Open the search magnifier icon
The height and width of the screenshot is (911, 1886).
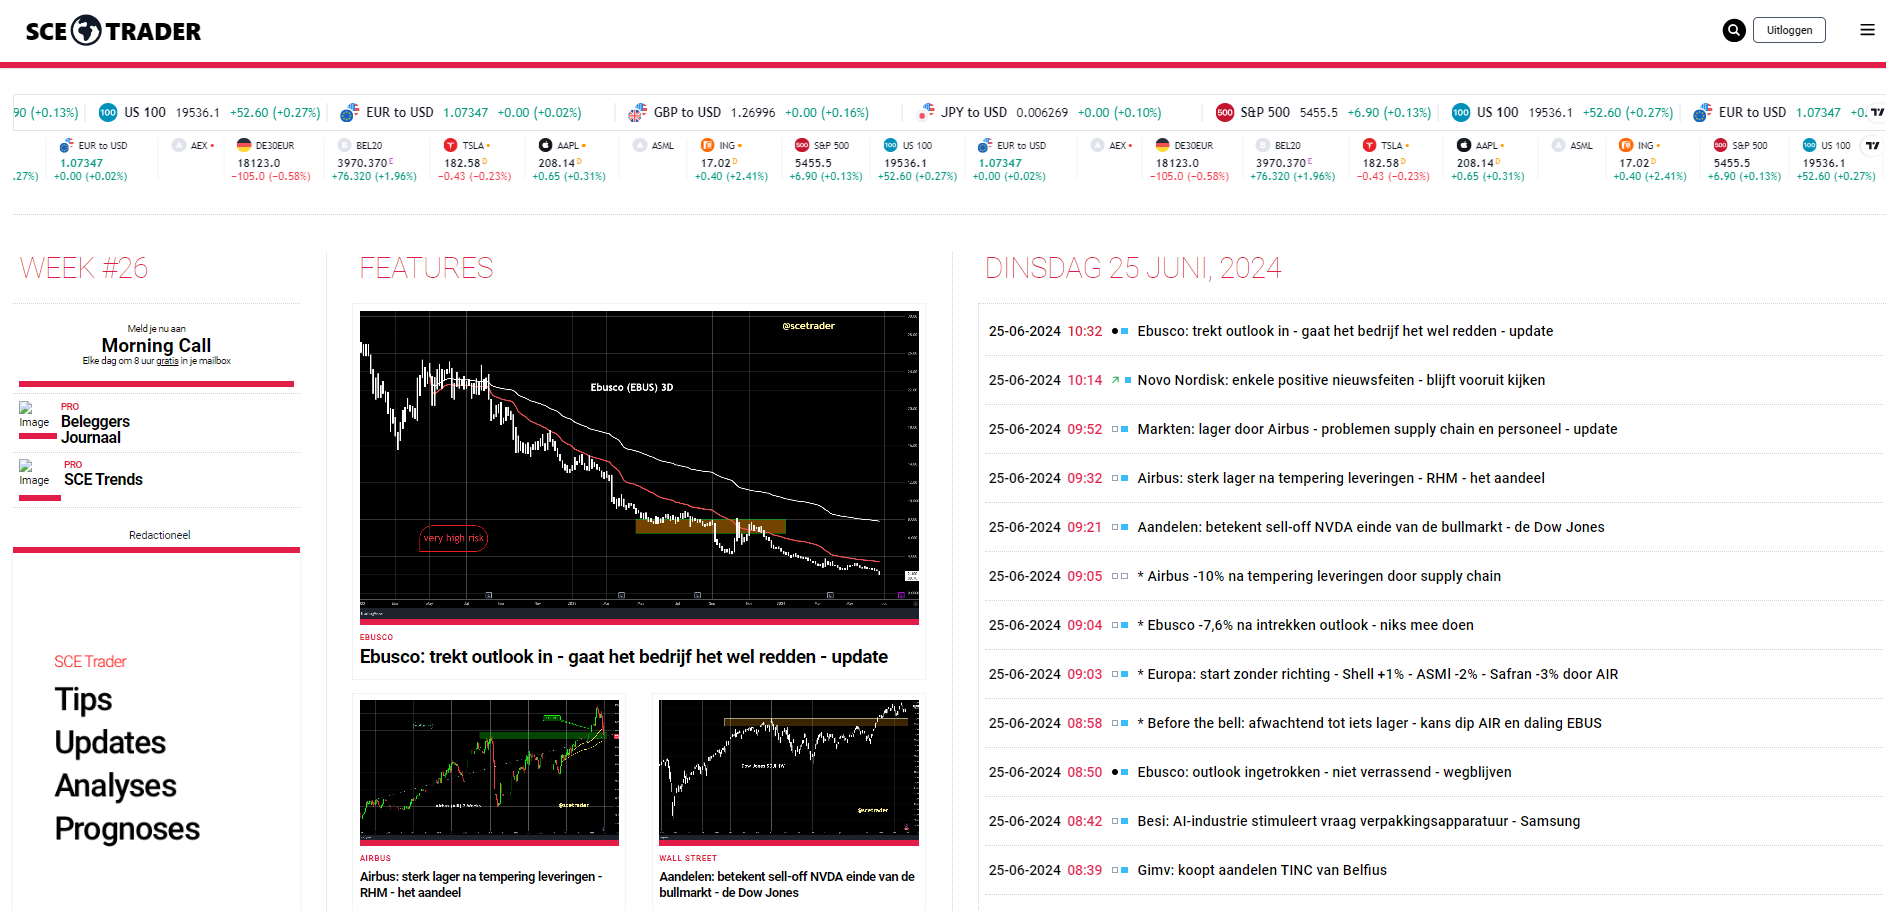pyautogui.click(x=1734, y=30)
